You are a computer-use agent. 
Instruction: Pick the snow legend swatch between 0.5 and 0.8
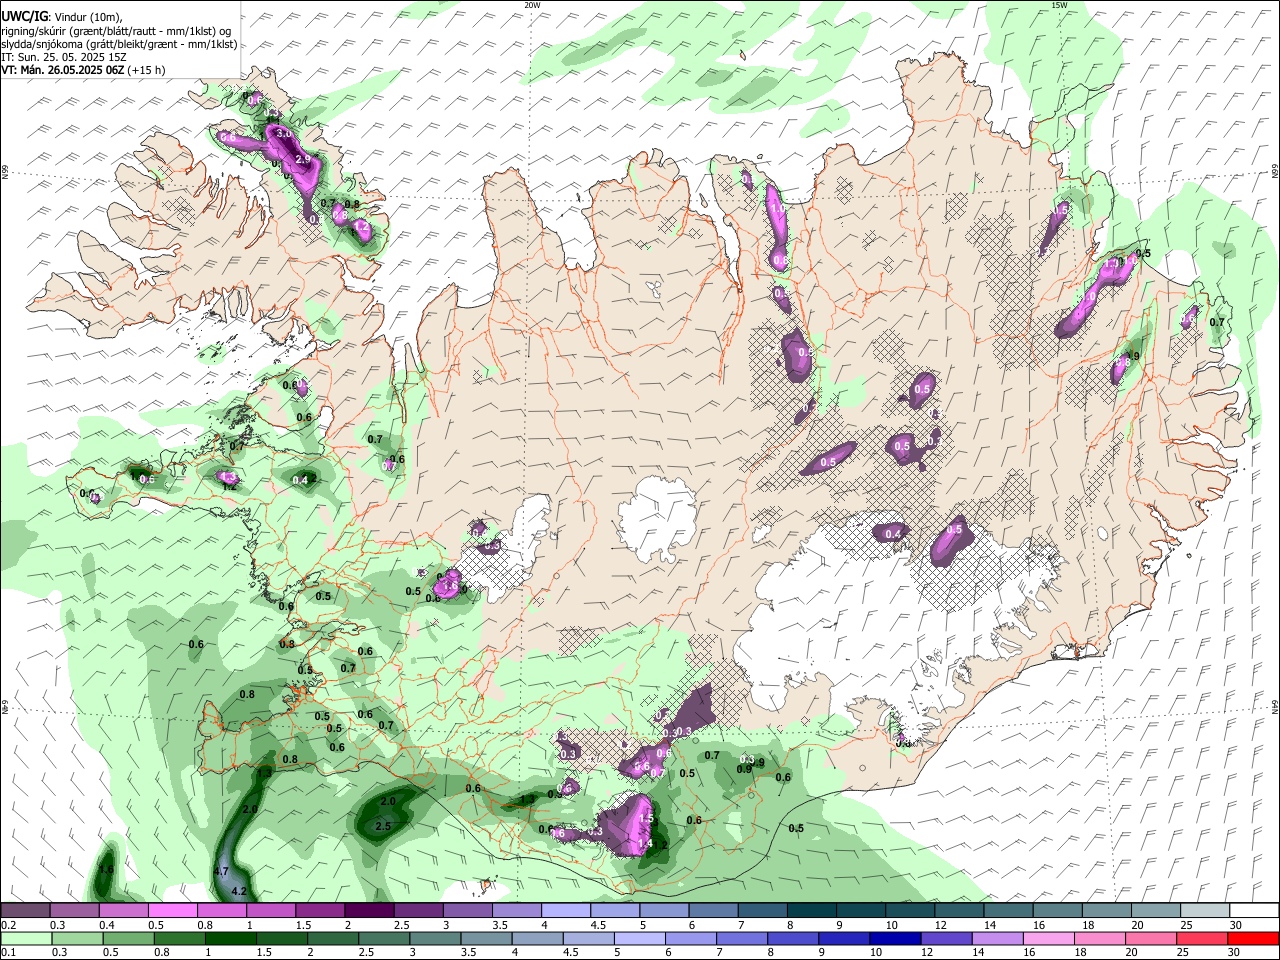pyautogui.click(x=172, y=911)
